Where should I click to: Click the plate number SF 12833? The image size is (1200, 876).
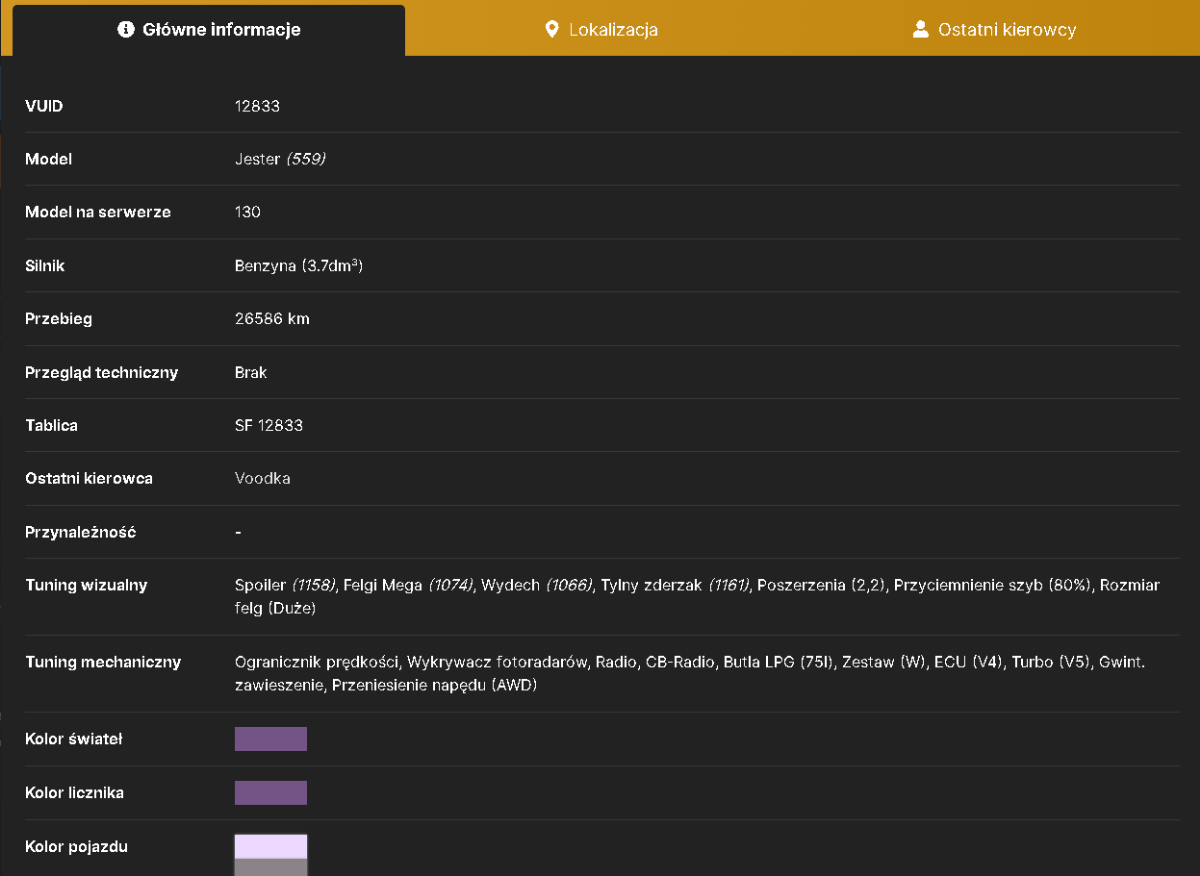tap(269, 425)
